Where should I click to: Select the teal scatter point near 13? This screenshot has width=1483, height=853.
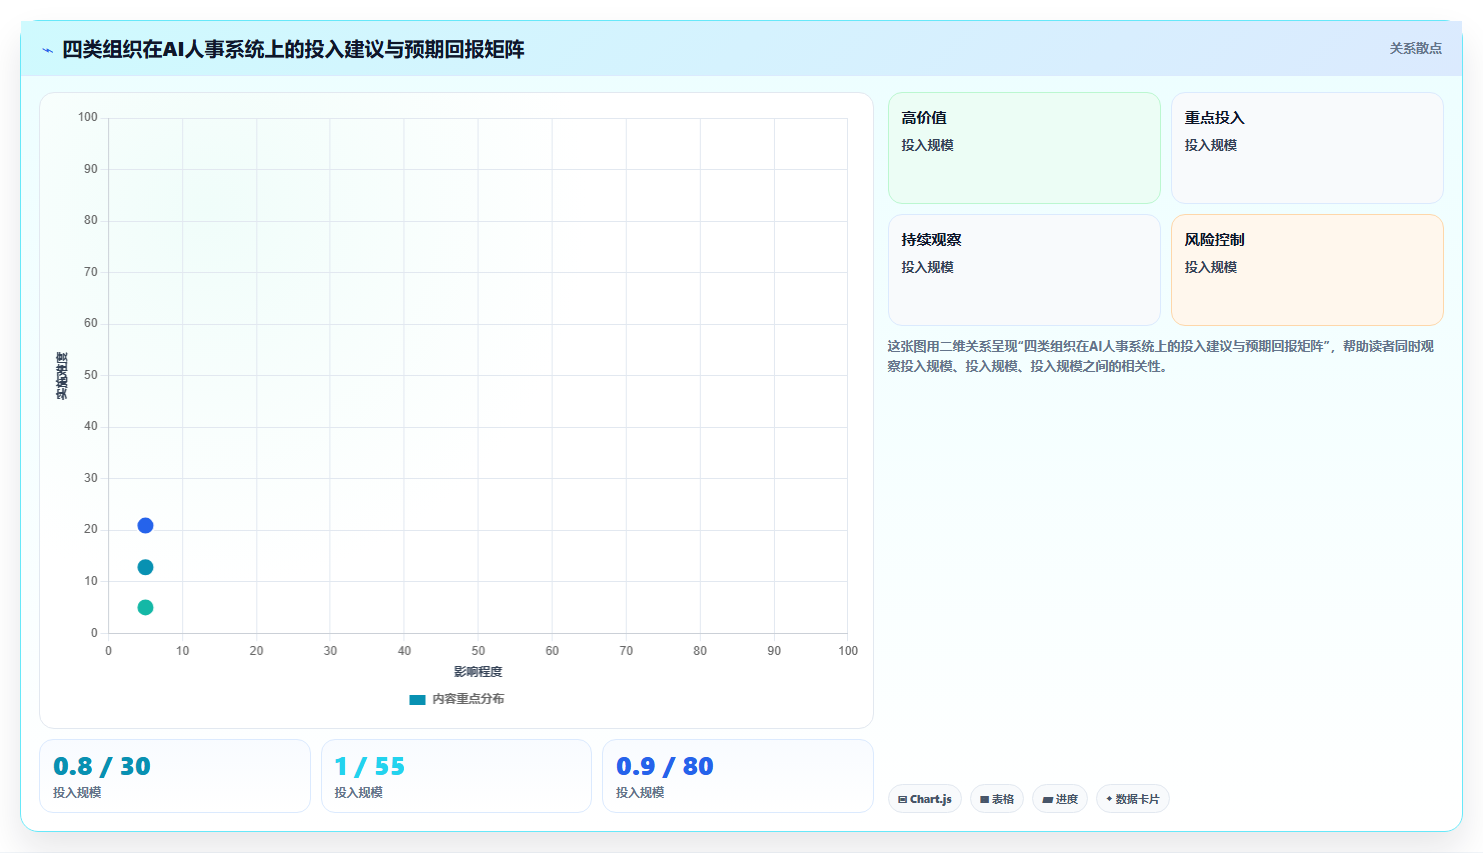145,567
